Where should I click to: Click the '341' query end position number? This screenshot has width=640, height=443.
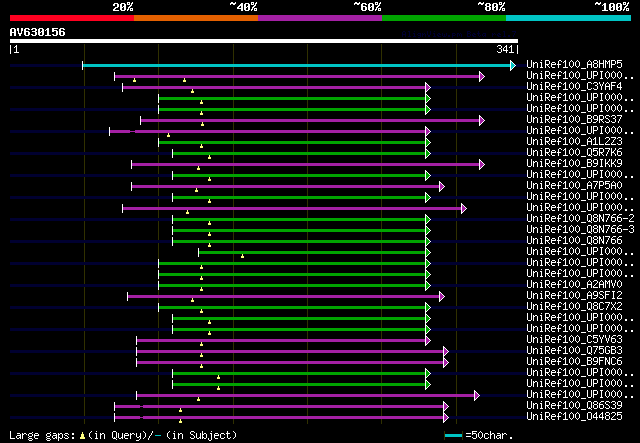tap(505, 49)
